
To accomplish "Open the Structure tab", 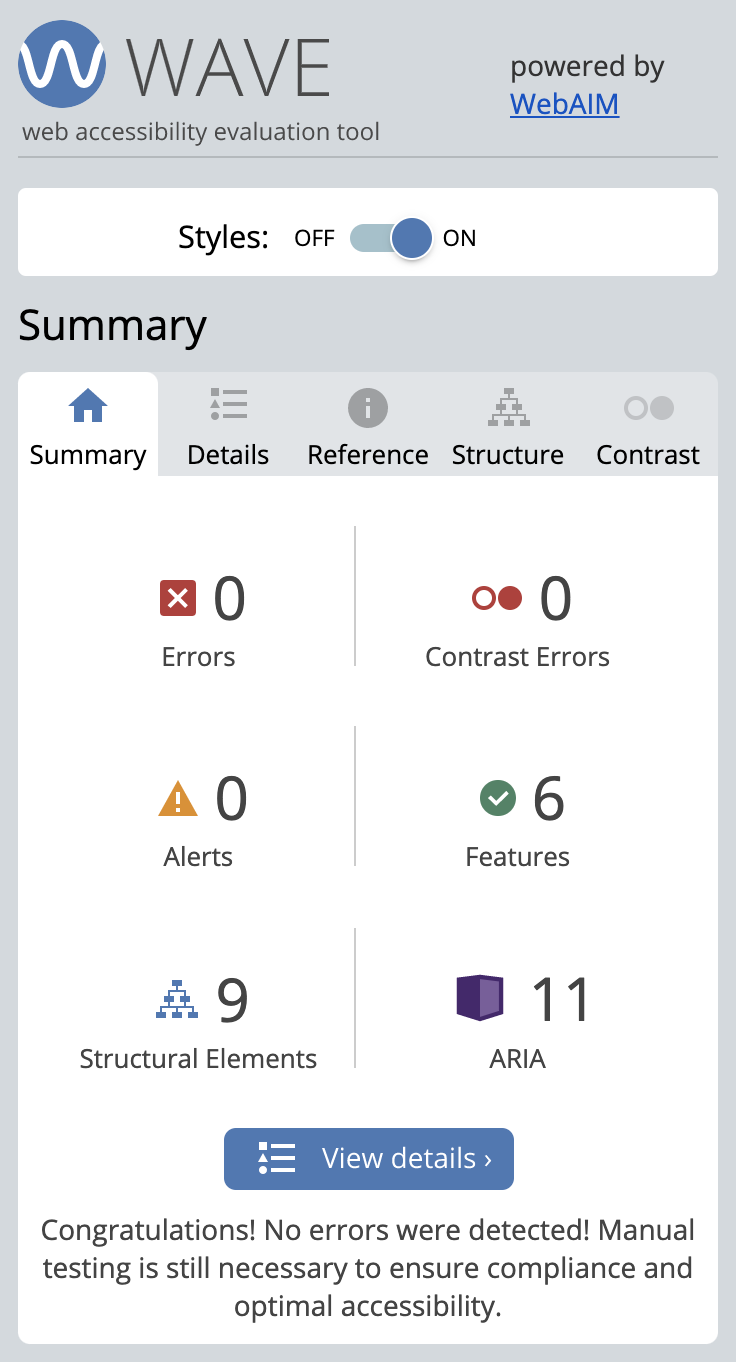I will [x=507, y=425].
